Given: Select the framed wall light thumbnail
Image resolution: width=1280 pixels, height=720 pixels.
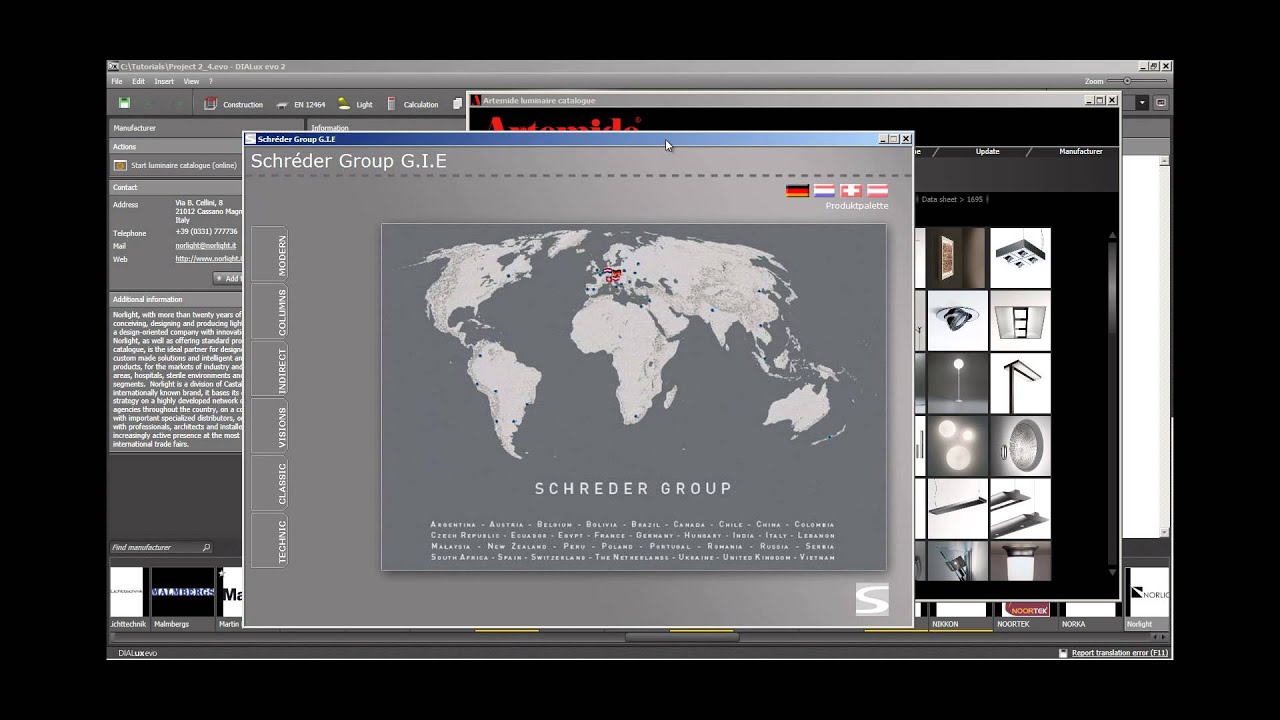Looking at the screenshot, I should (956, 257).
